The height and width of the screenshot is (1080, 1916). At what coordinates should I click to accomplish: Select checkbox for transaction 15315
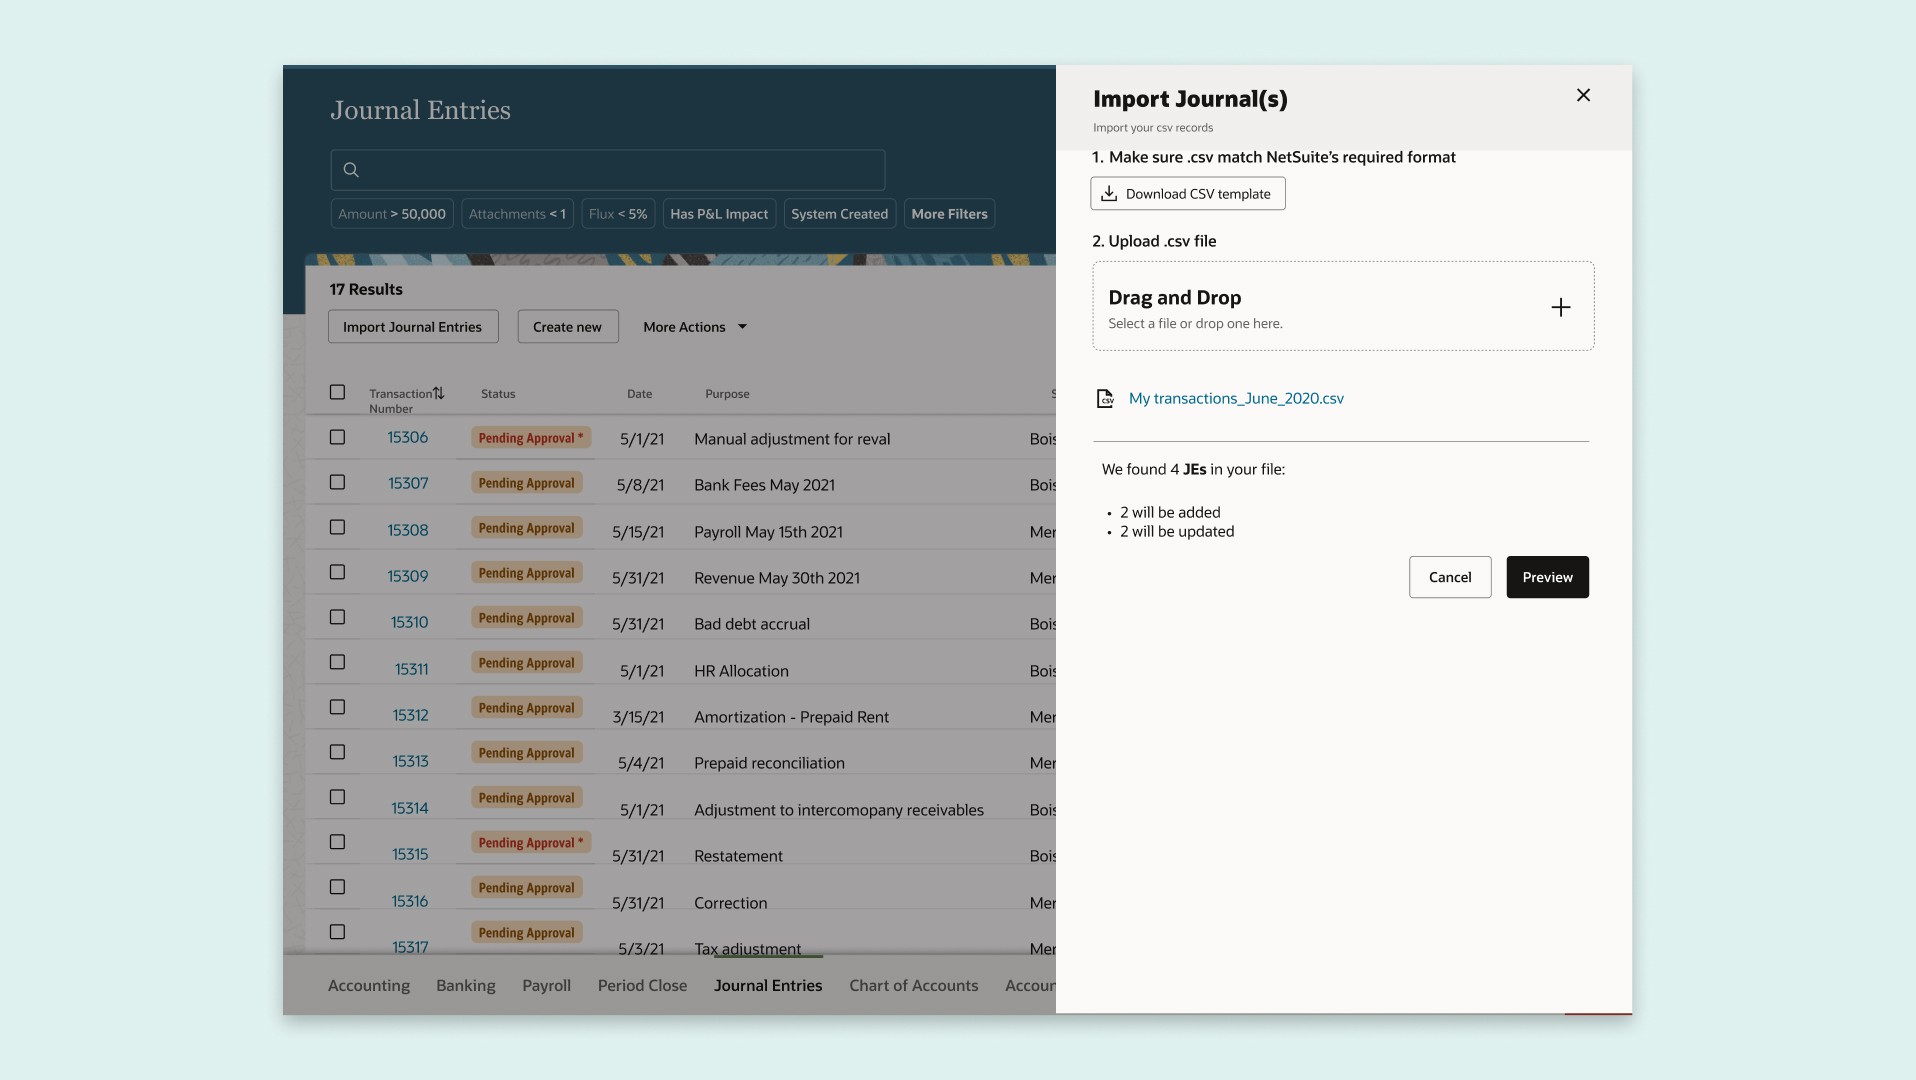coord(337,842)
